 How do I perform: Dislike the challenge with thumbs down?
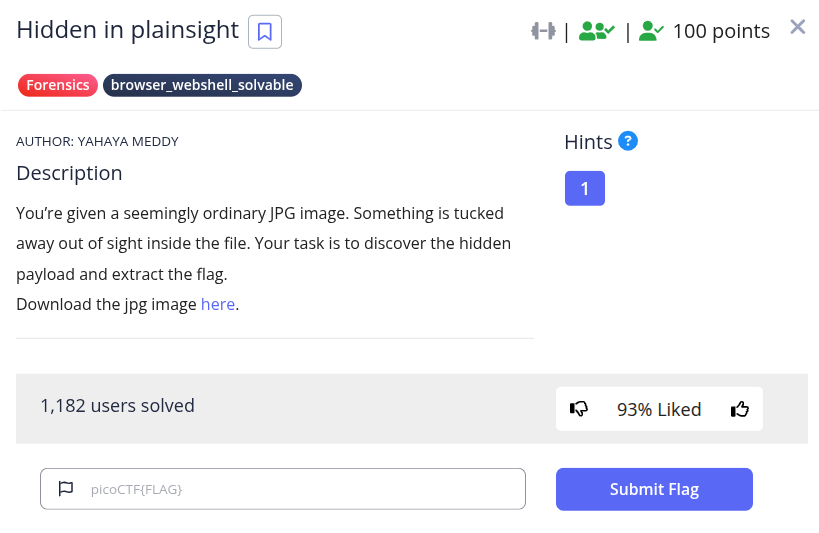tap(579, 409)
